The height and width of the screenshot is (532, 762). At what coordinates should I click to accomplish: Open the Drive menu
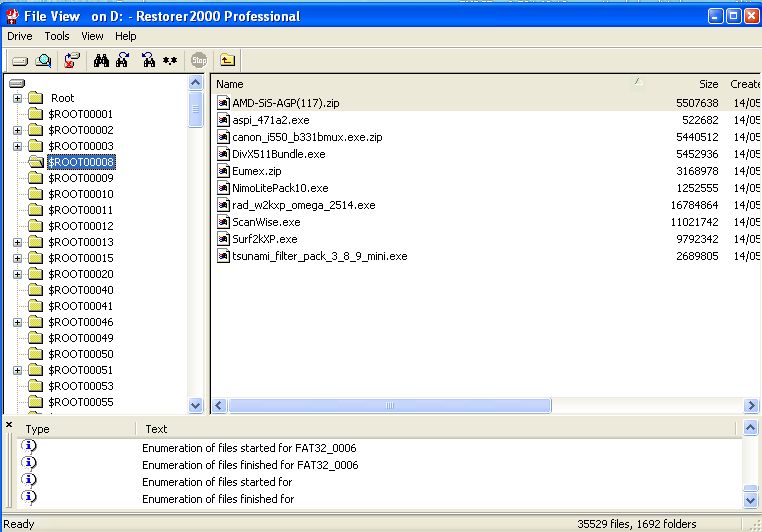pyautogui.click(x=19, y=36)
